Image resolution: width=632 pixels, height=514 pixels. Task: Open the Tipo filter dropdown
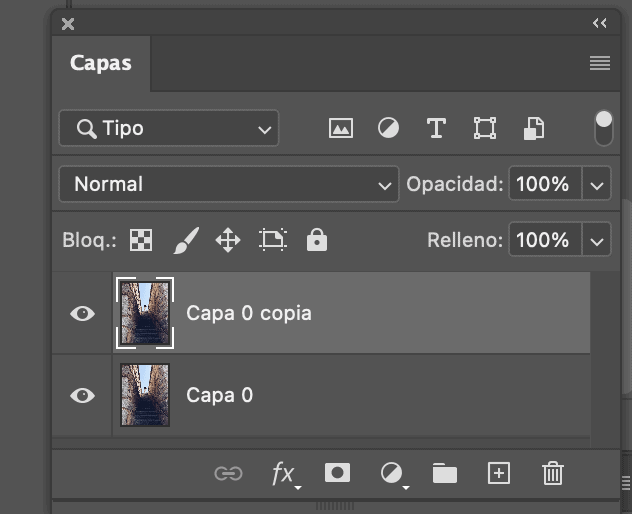click(x=169, y=128)
